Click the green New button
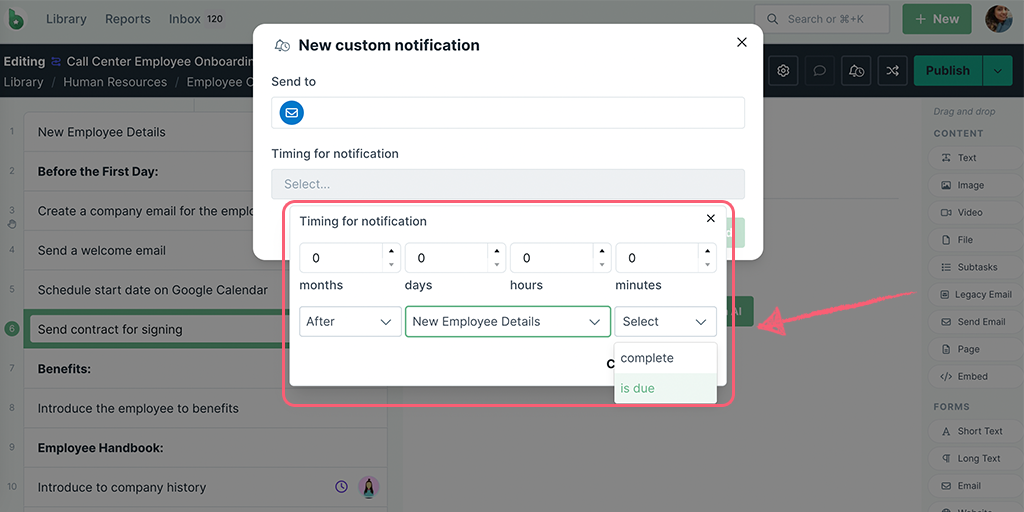 coord(936,19)
